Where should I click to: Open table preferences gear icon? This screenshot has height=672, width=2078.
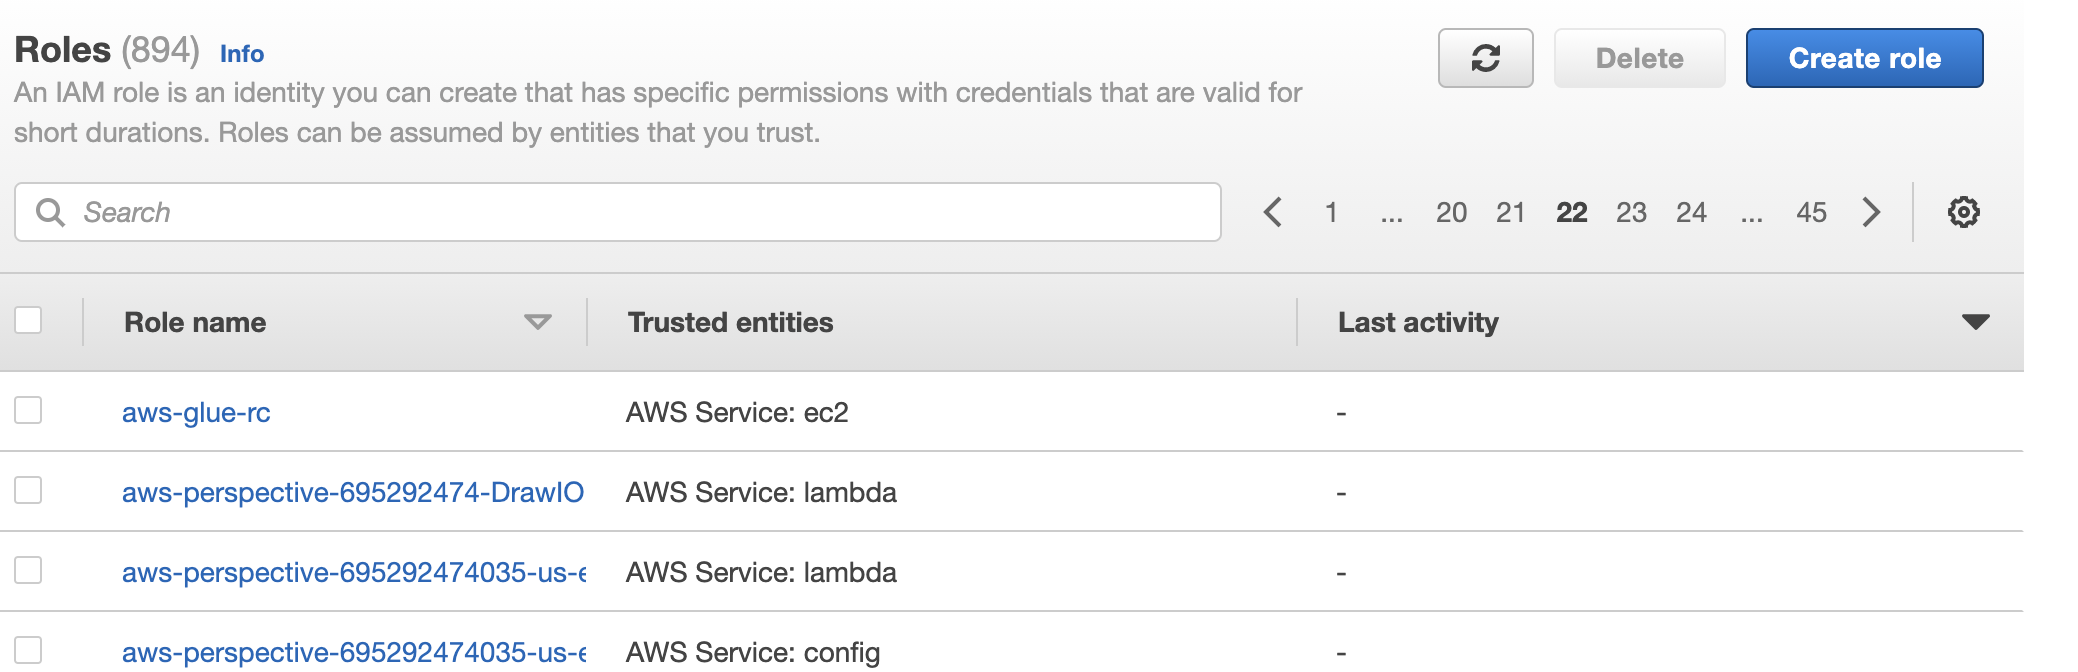[x=1963, y=212]
